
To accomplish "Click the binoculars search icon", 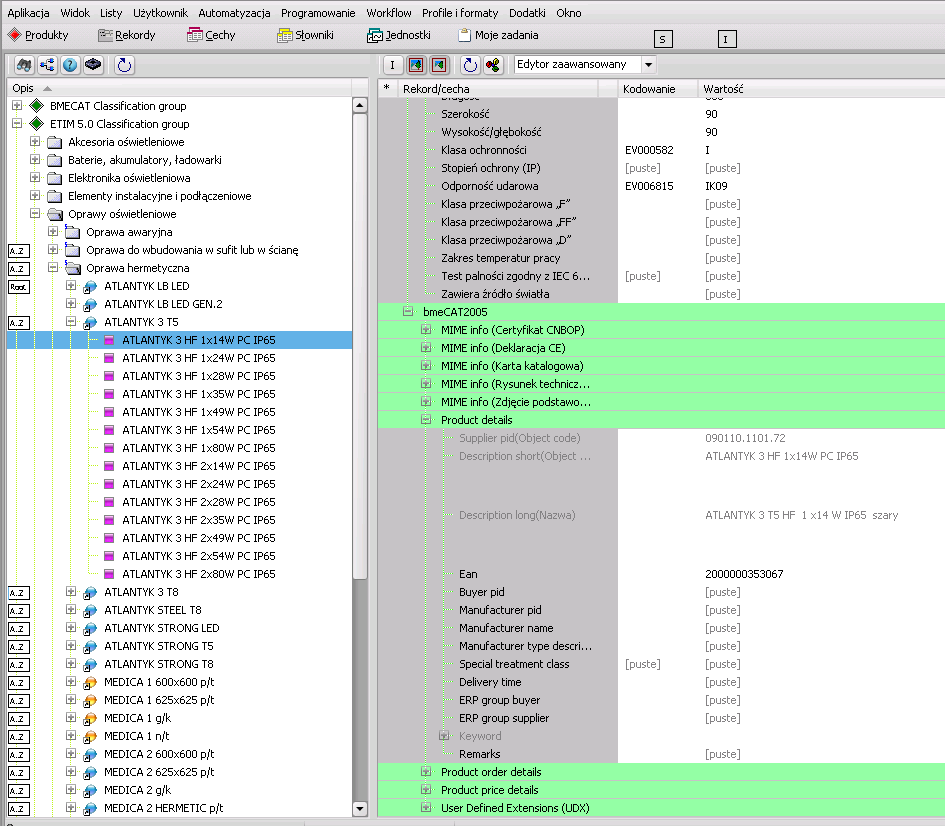I will [24, 64].
